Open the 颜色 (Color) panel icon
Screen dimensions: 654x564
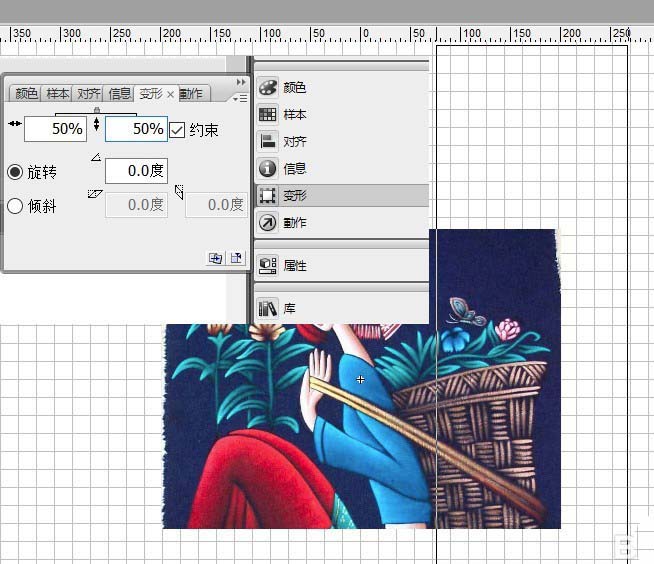(x=267, y=87)
